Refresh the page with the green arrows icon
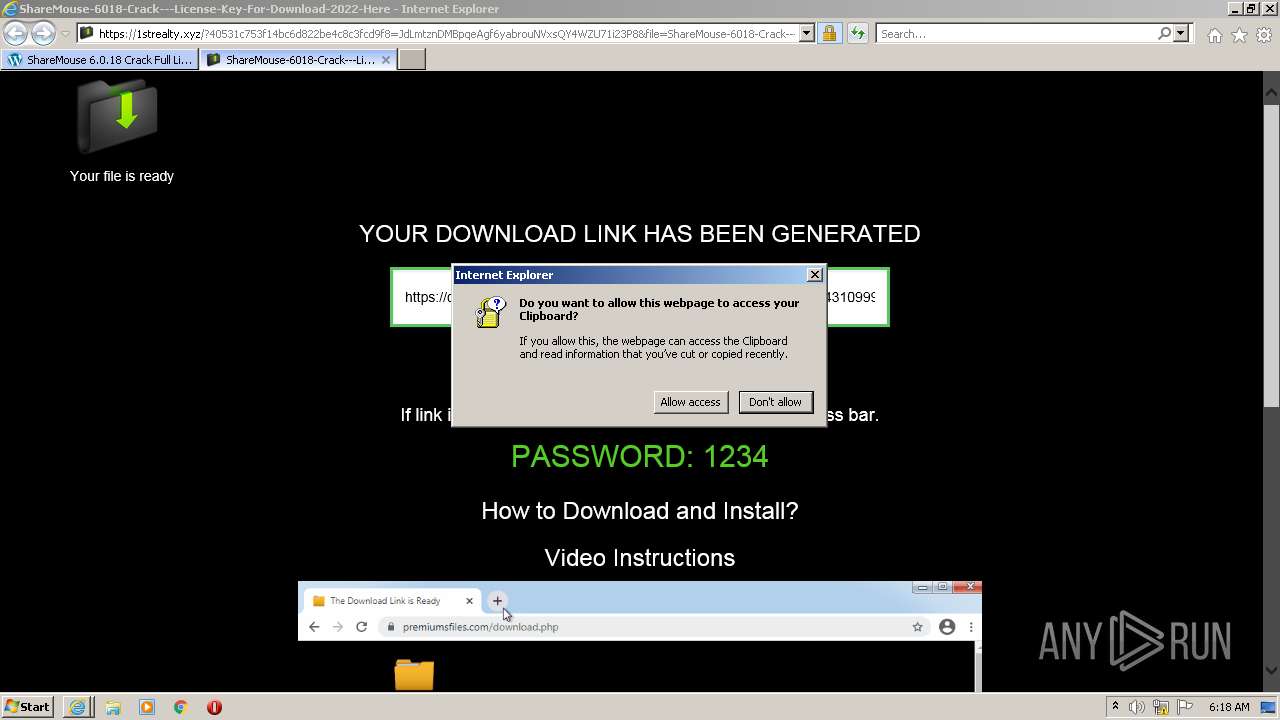Viewport: 1280px width, 720px height. coord(858,34)
